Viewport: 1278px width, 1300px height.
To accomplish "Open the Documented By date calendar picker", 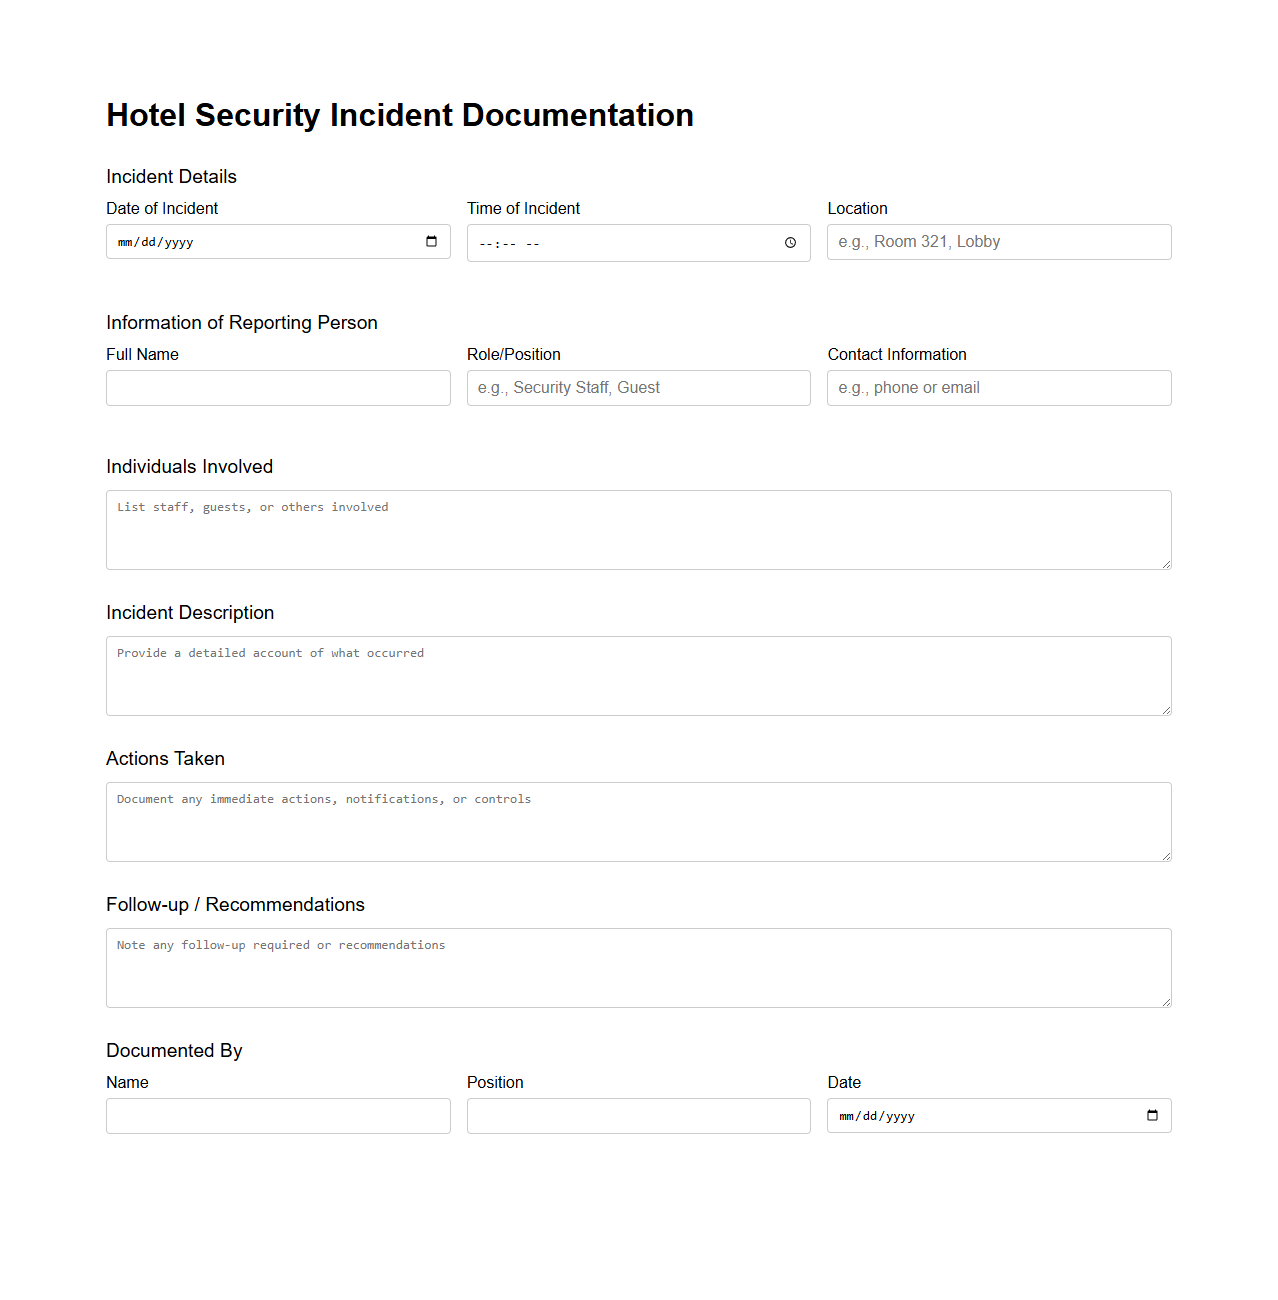I will 1152,1115.
